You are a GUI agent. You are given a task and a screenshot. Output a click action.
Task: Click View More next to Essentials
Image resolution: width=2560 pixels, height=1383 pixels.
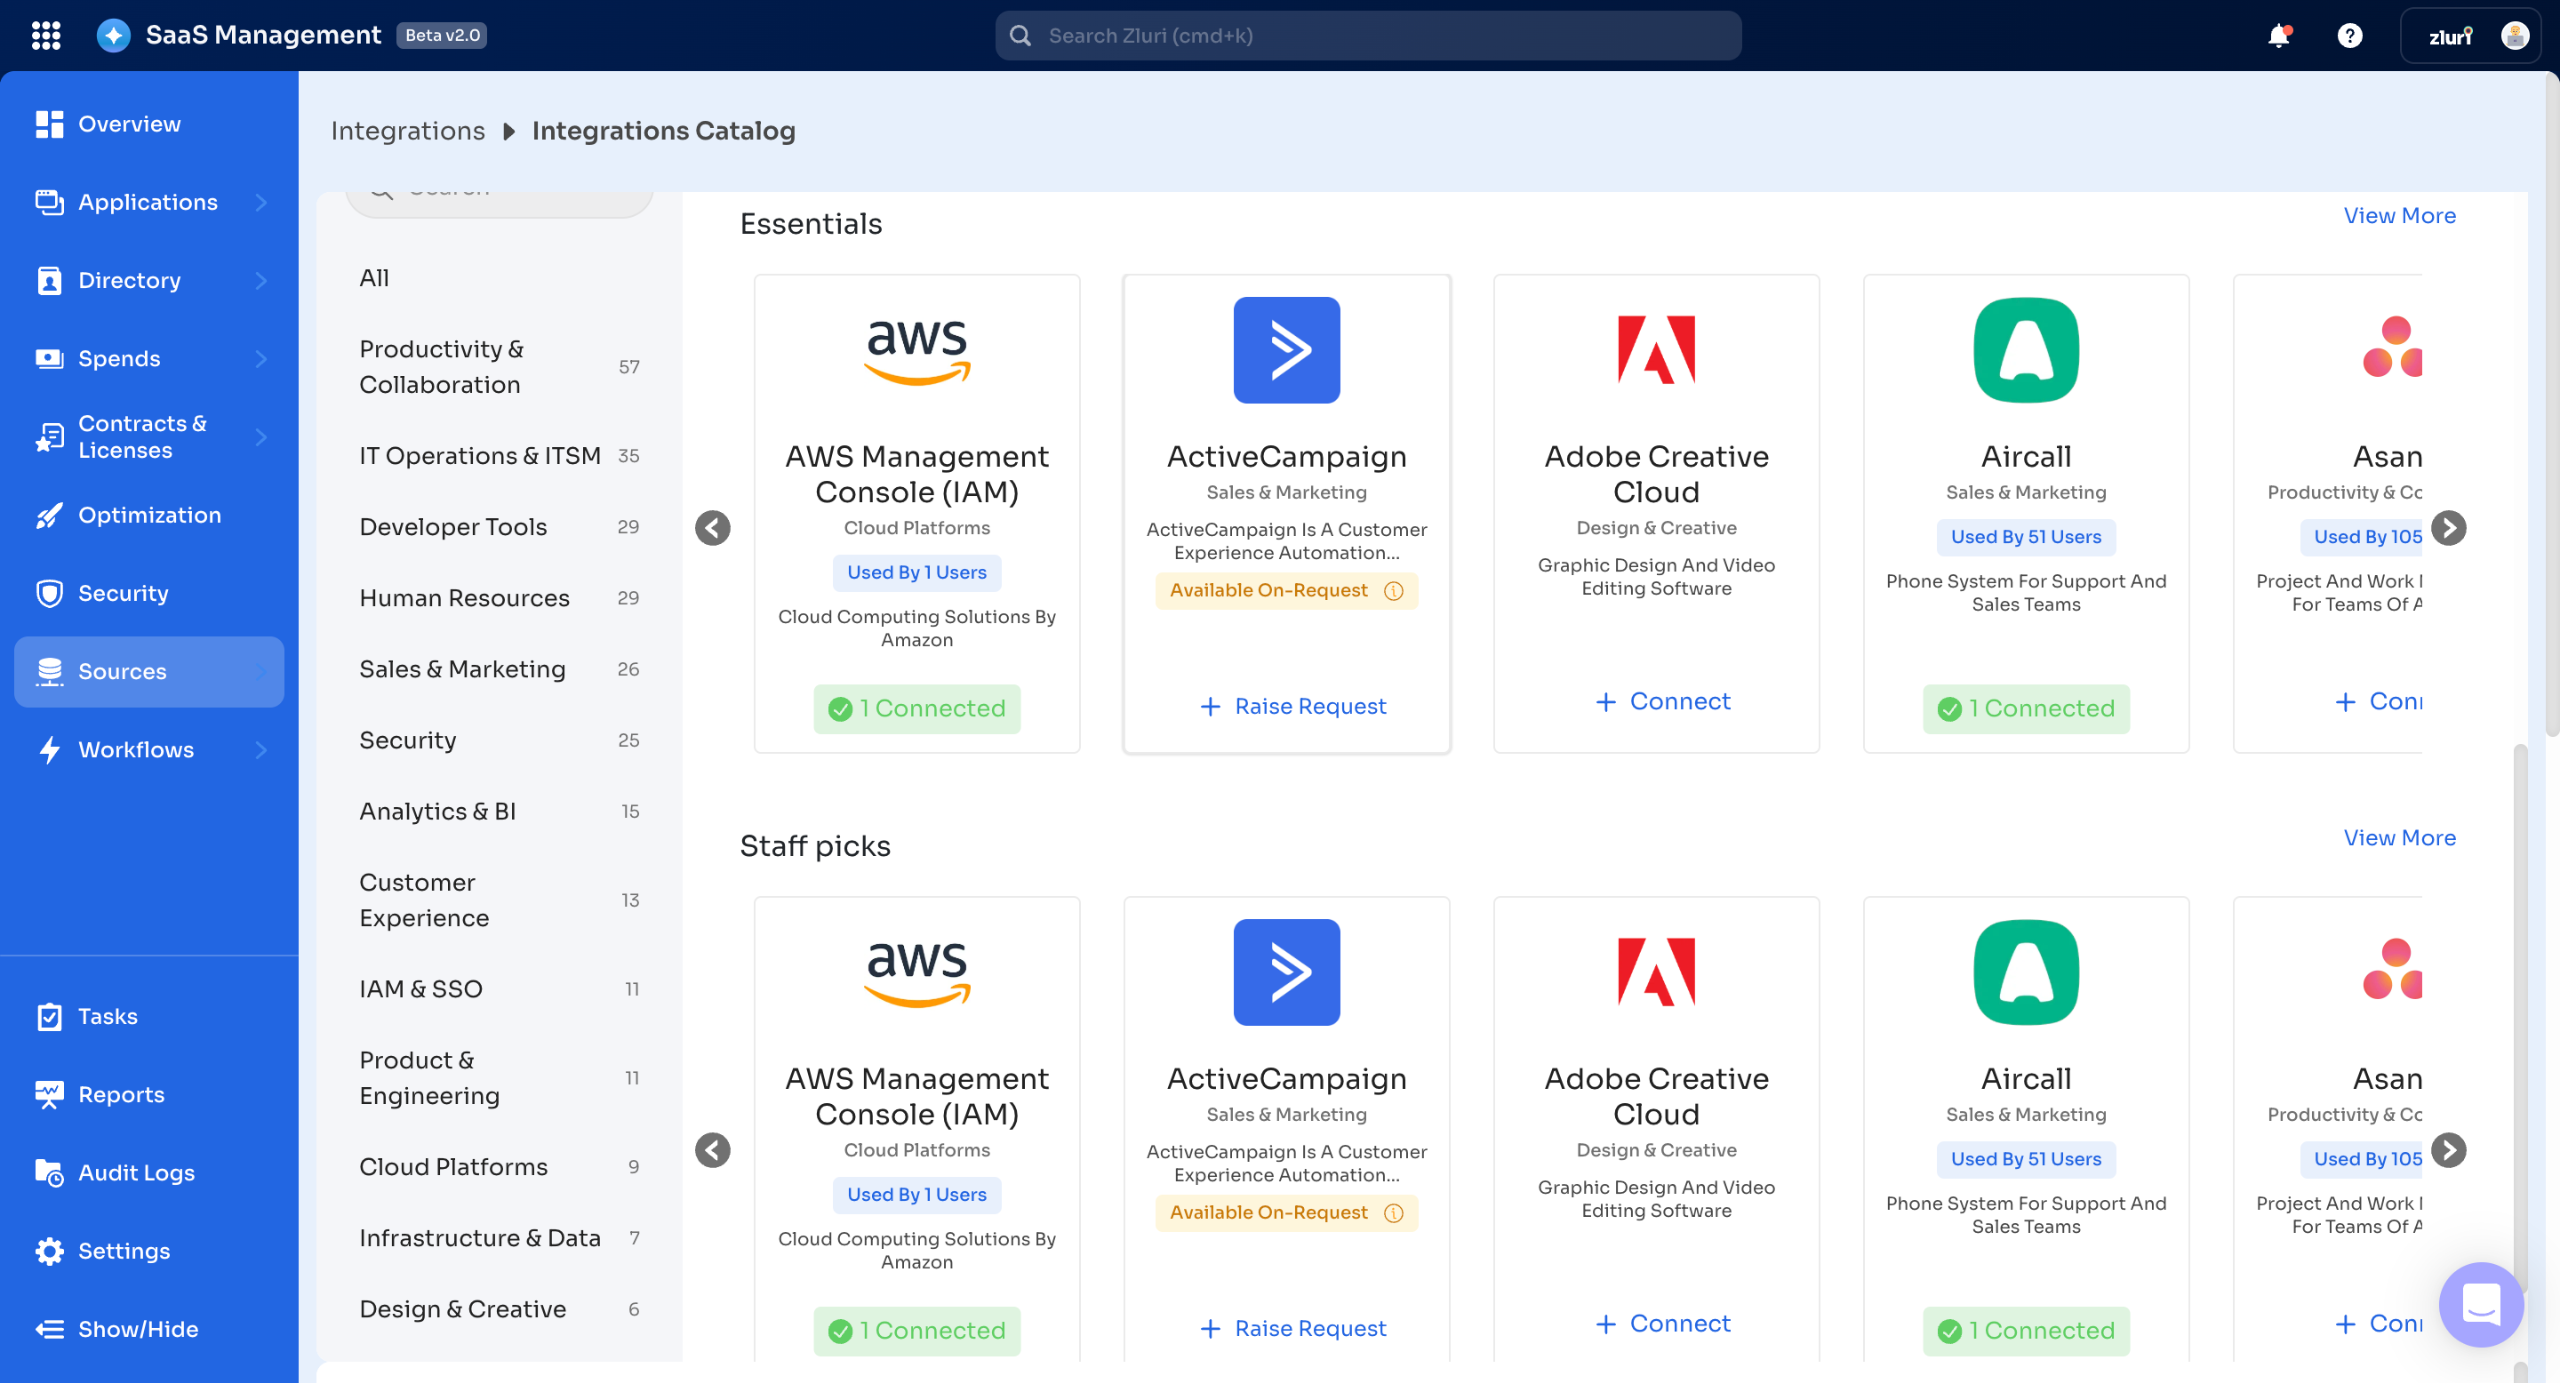[x=2399, y=216]
